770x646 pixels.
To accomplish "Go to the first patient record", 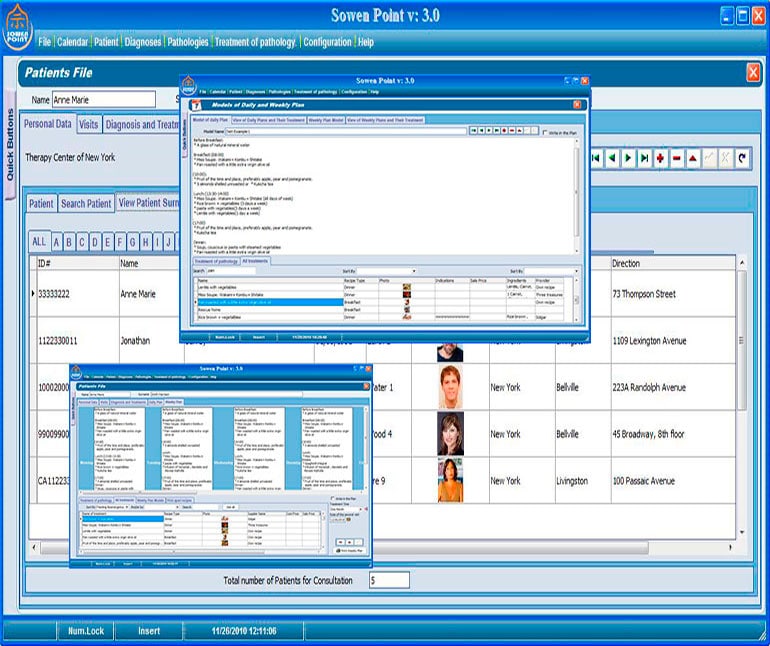I will [x=597, y=158].
